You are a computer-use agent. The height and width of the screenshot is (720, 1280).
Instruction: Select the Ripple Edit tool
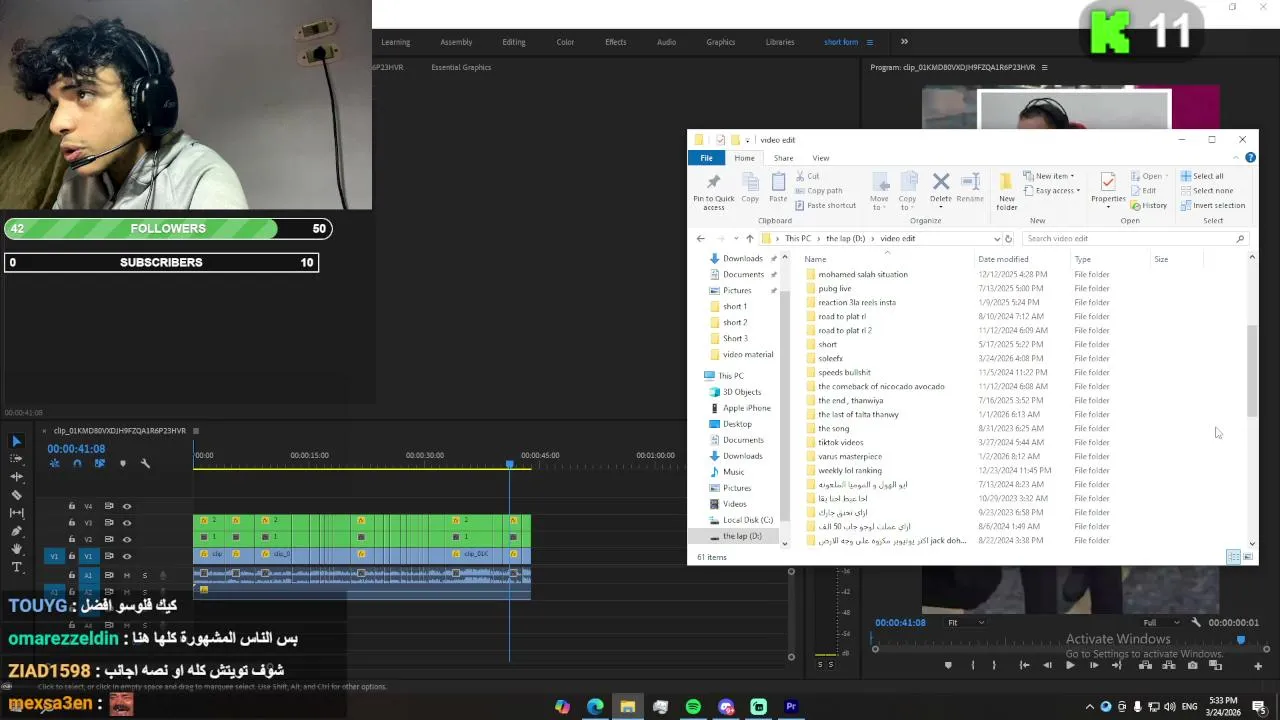coord(16,477)
